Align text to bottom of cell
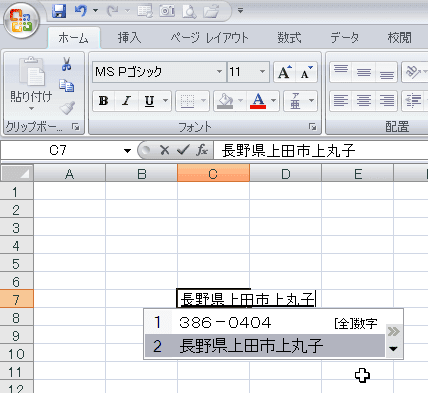This screenshot has height=393, width=428. point(386,72)
